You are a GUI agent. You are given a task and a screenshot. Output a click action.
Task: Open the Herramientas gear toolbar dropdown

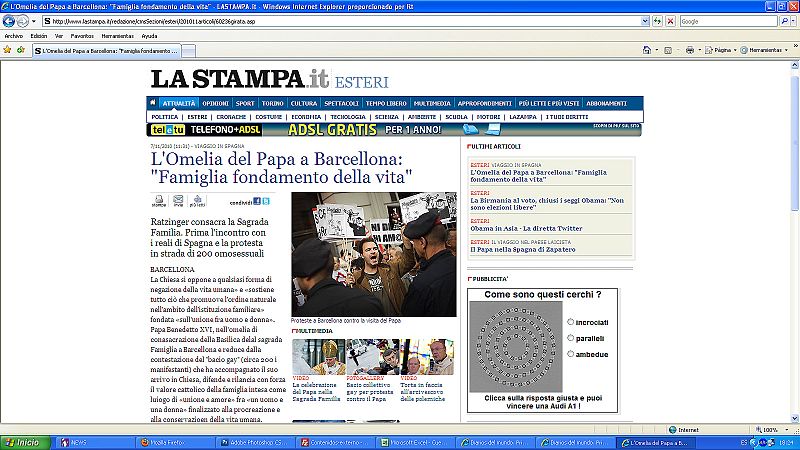point(764,50)
